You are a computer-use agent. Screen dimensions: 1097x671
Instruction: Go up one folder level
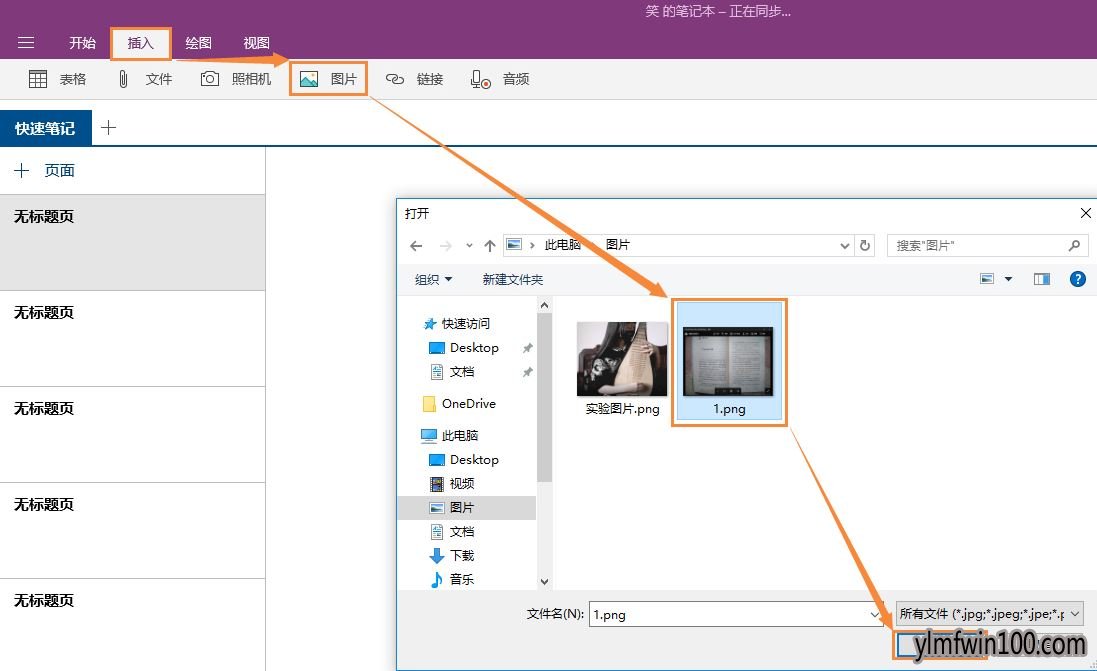[490, 246]
